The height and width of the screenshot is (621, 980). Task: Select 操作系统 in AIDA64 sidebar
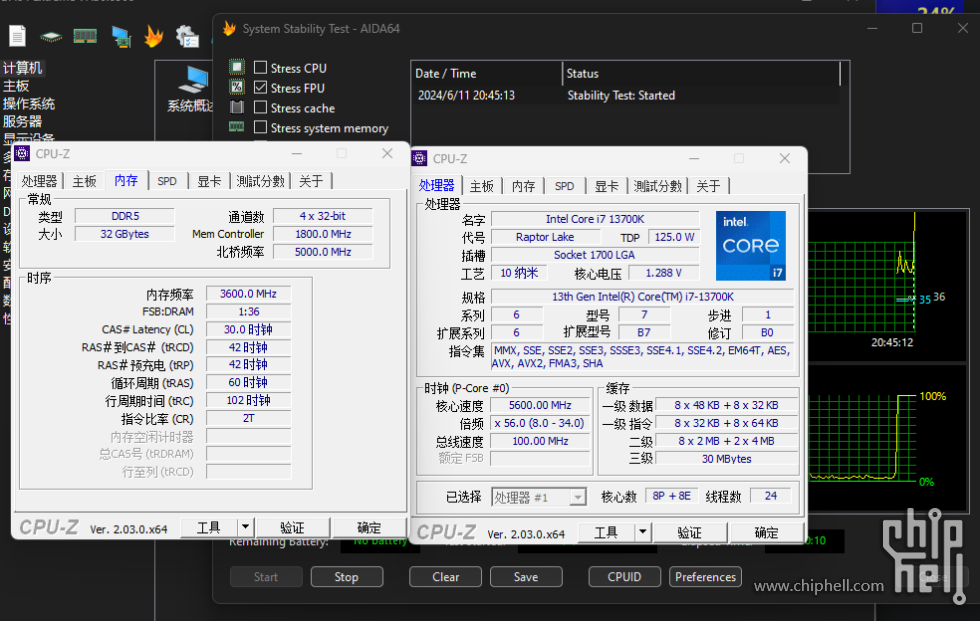pos(29,104)
